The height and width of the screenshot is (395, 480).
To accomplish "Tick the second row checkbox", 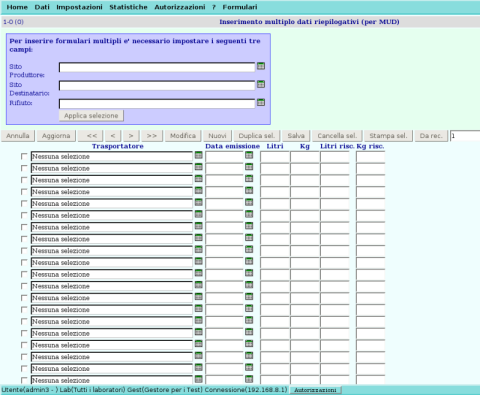I will coord(24,168).
